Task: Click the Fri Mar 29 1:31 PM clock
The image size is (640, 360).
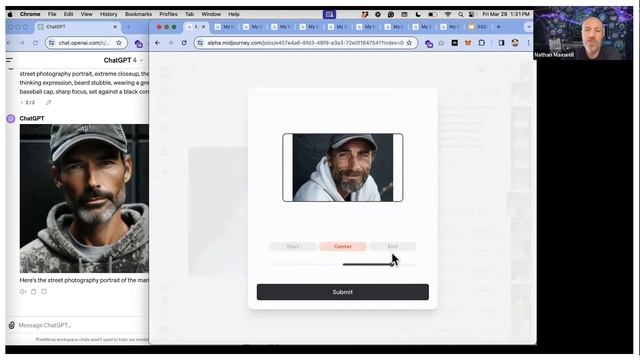Action: 506,14
